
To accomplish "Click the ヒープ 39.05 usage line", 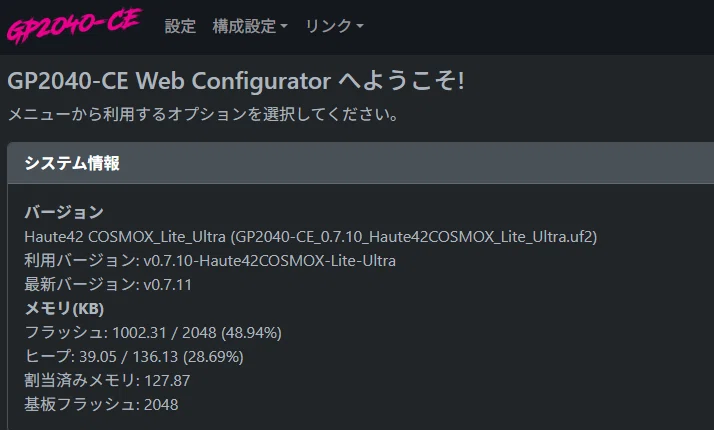I will (134, 356).
